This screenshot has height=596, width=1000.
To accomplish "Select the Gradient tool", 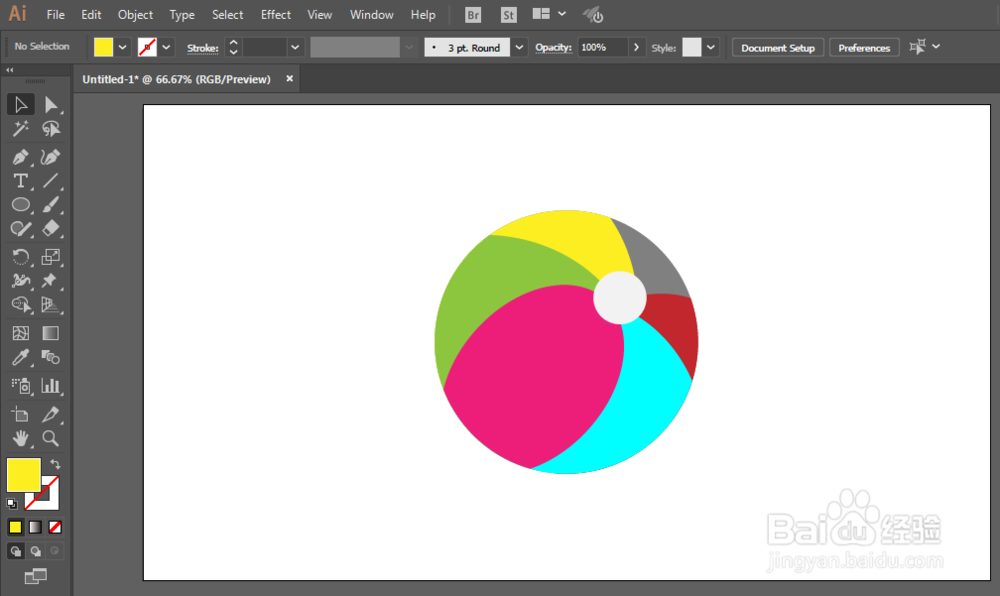I will coord(50,333).
